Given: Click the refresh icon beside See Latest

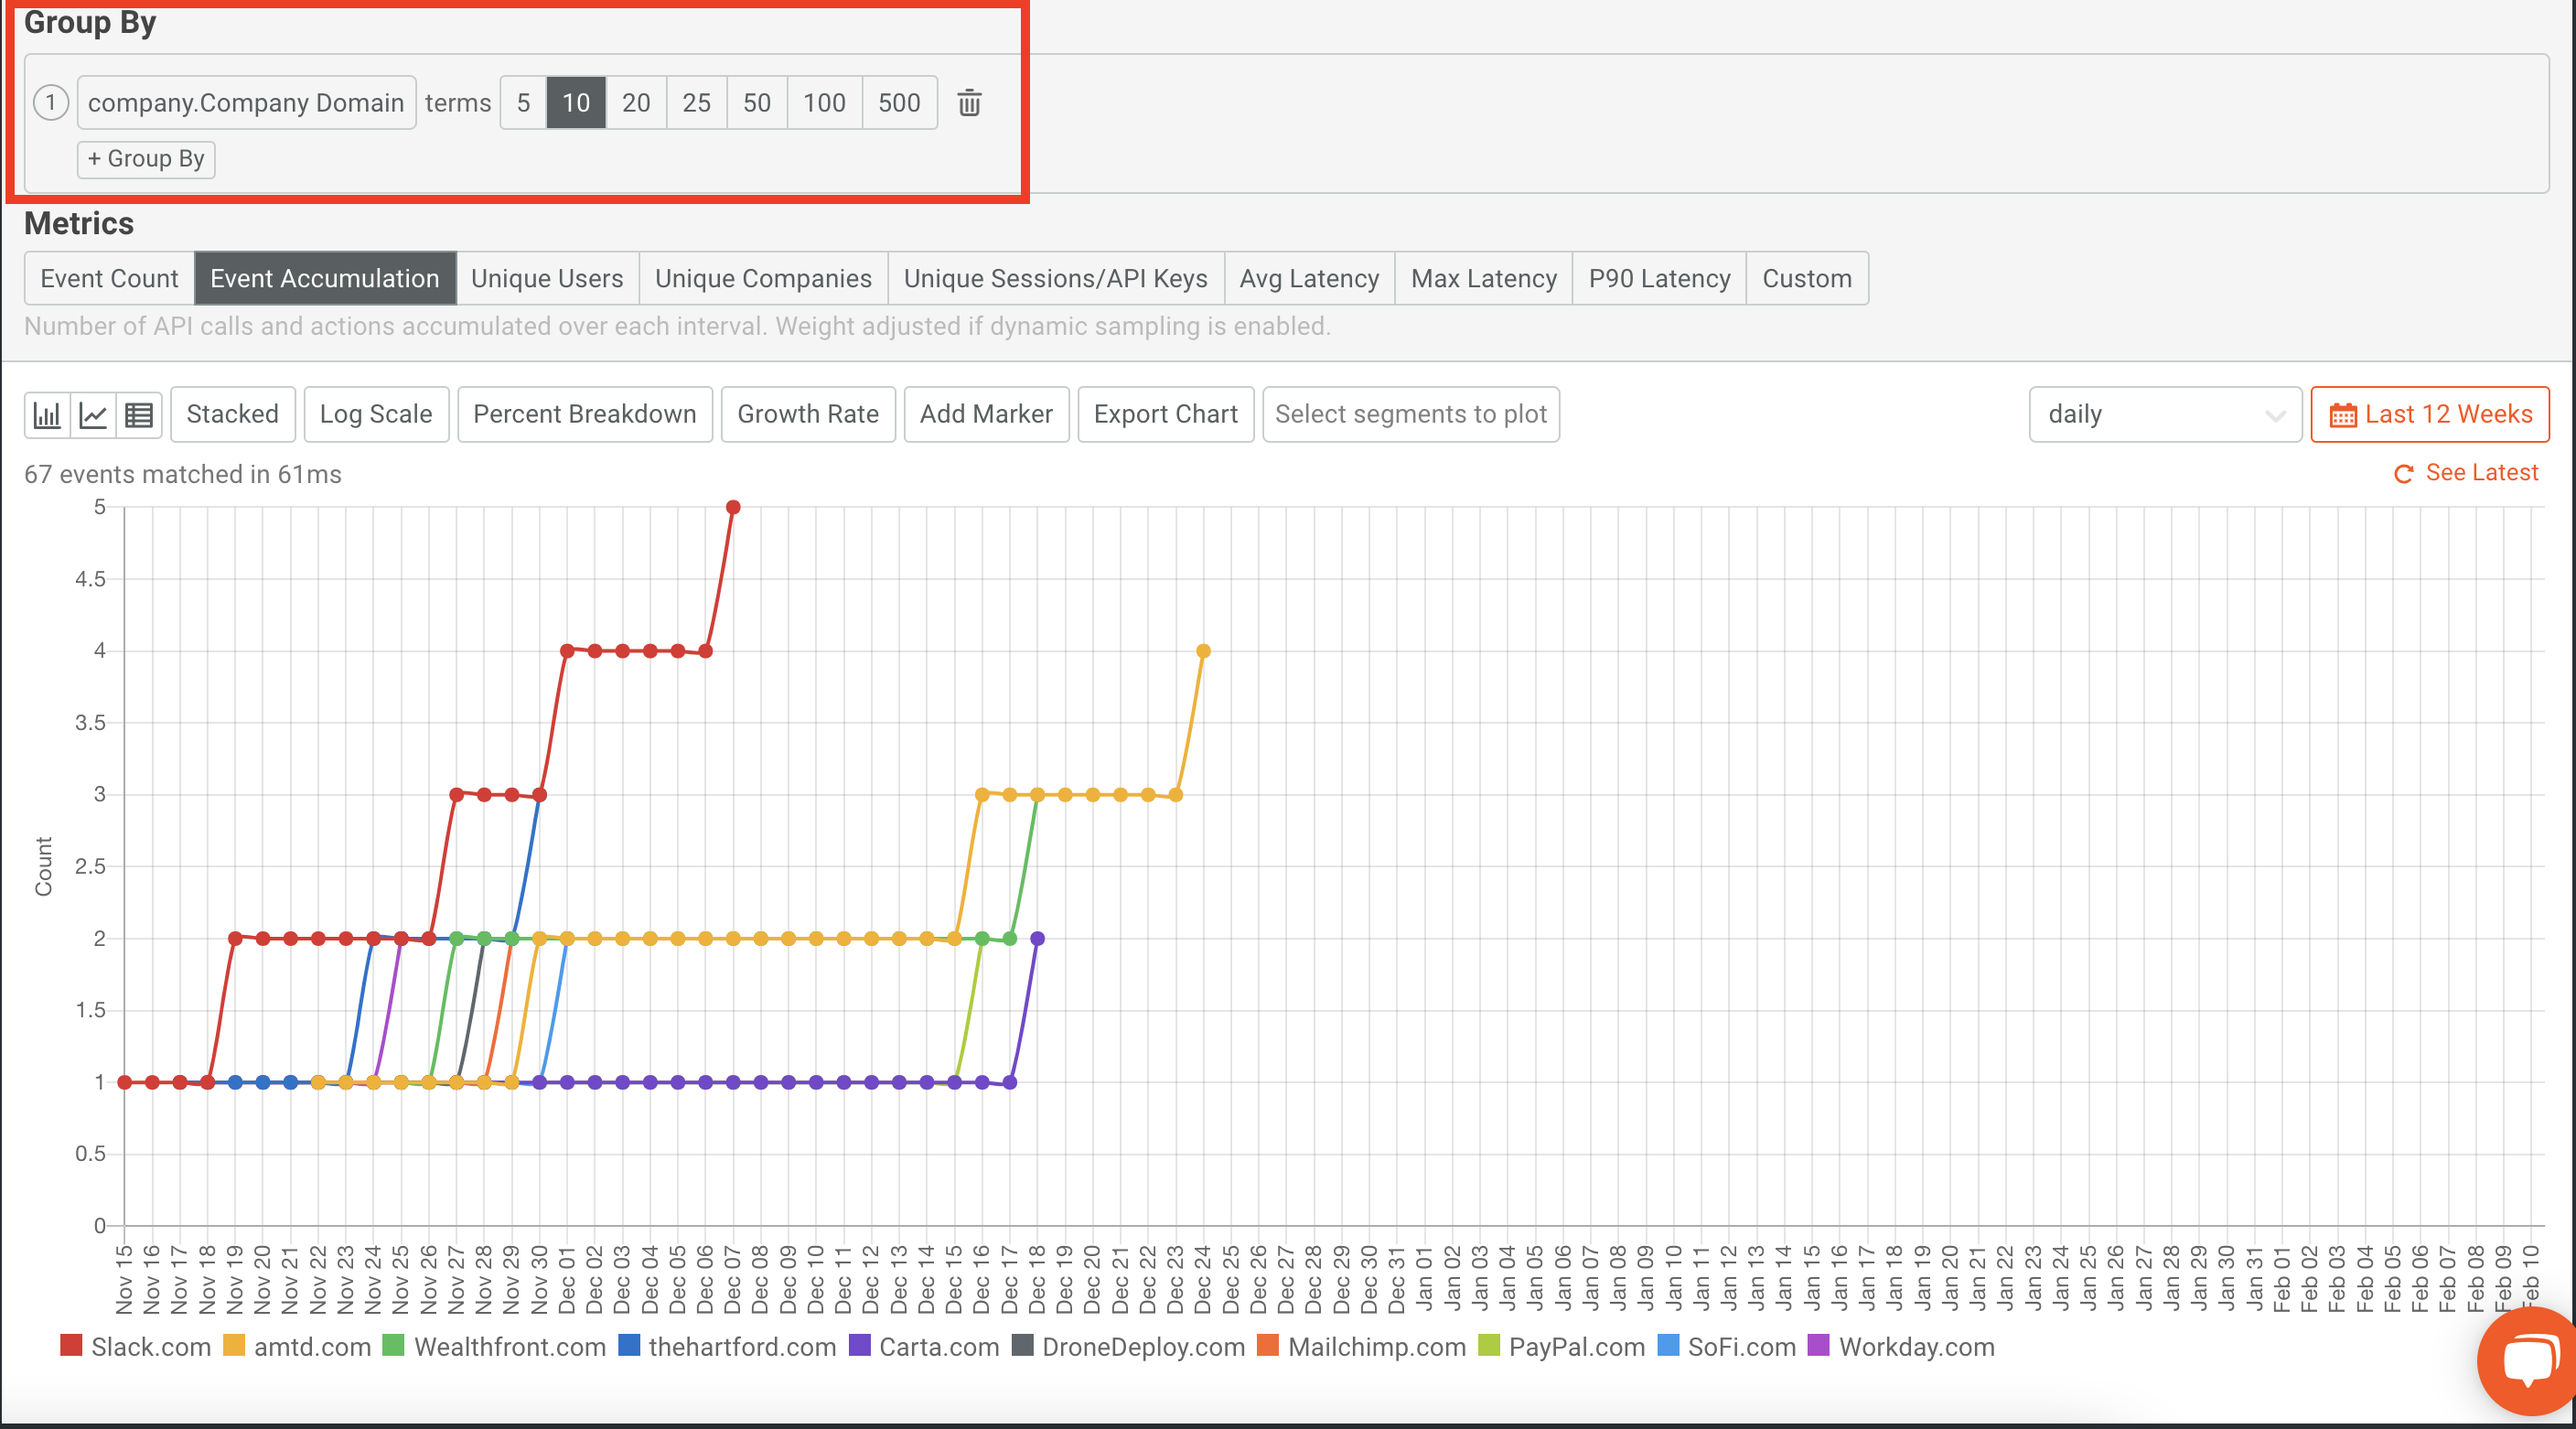Looking at the screenshot, I should (2403, 473).
